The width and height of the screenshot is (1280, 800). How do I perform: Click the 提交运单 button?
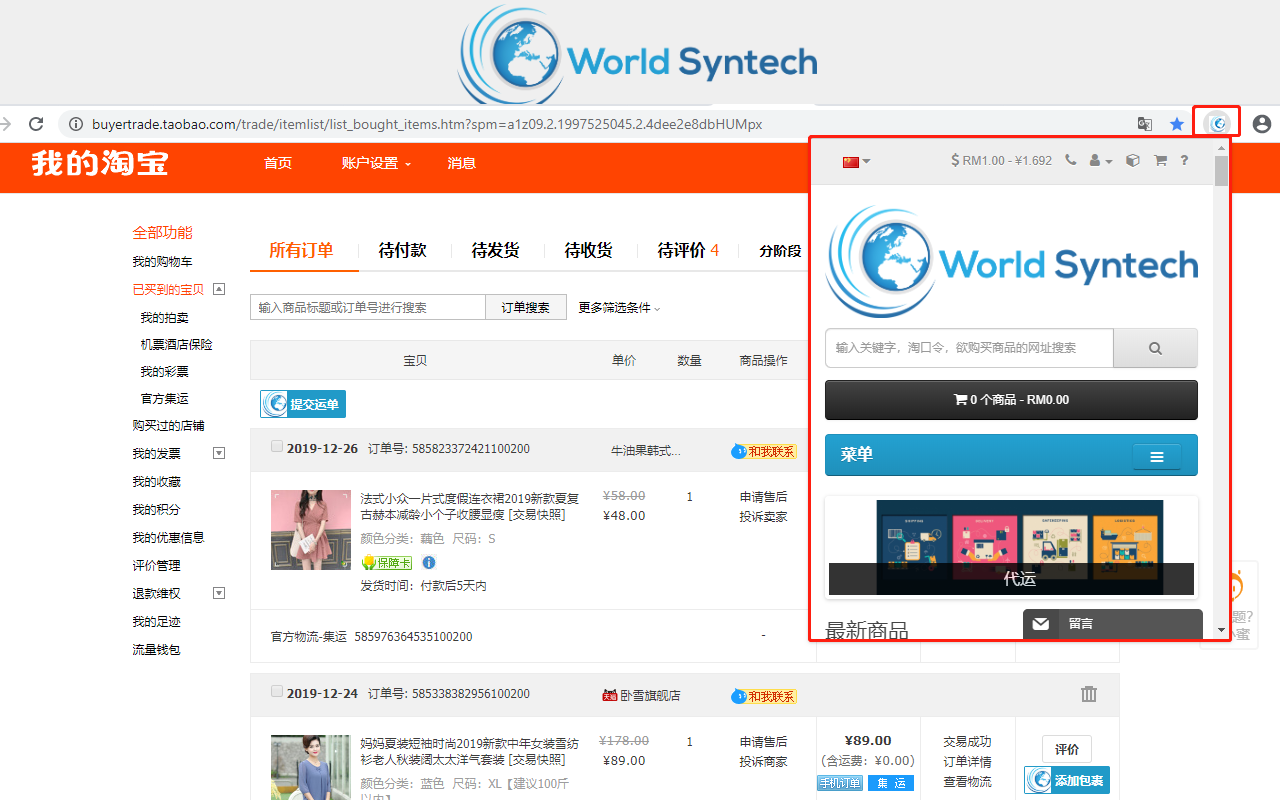tap(303, 404)
